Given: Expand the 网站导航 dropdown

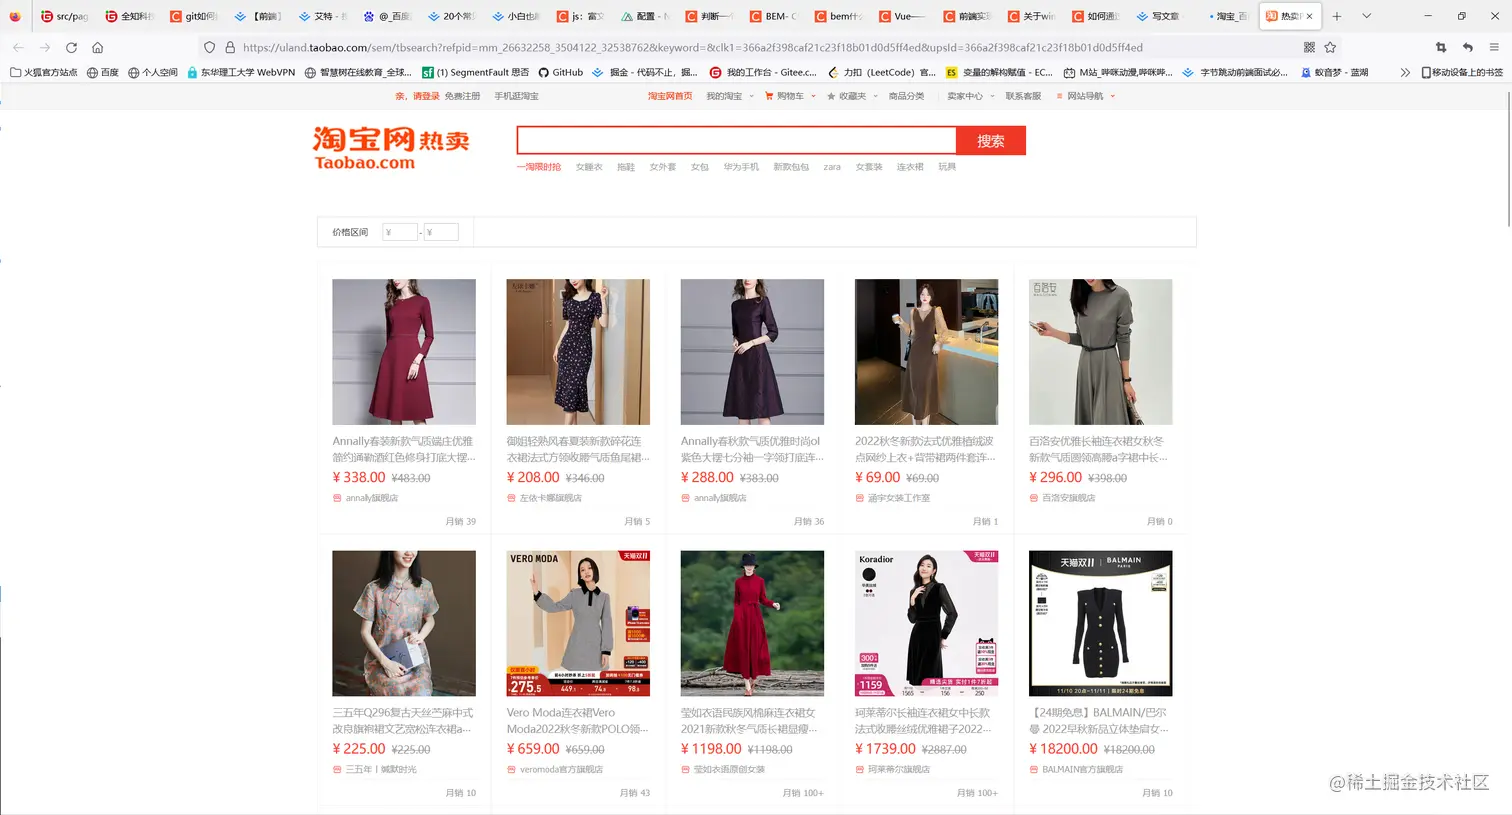Looking at the screenshot, I should click(1085, 96).
